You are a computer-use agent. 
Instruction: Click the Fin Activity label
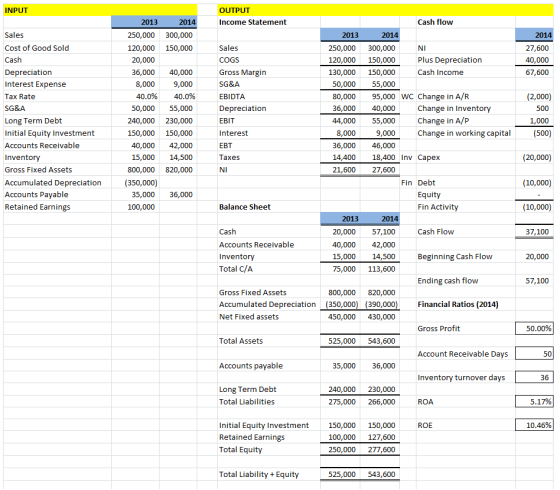click(x=438, y=207)
